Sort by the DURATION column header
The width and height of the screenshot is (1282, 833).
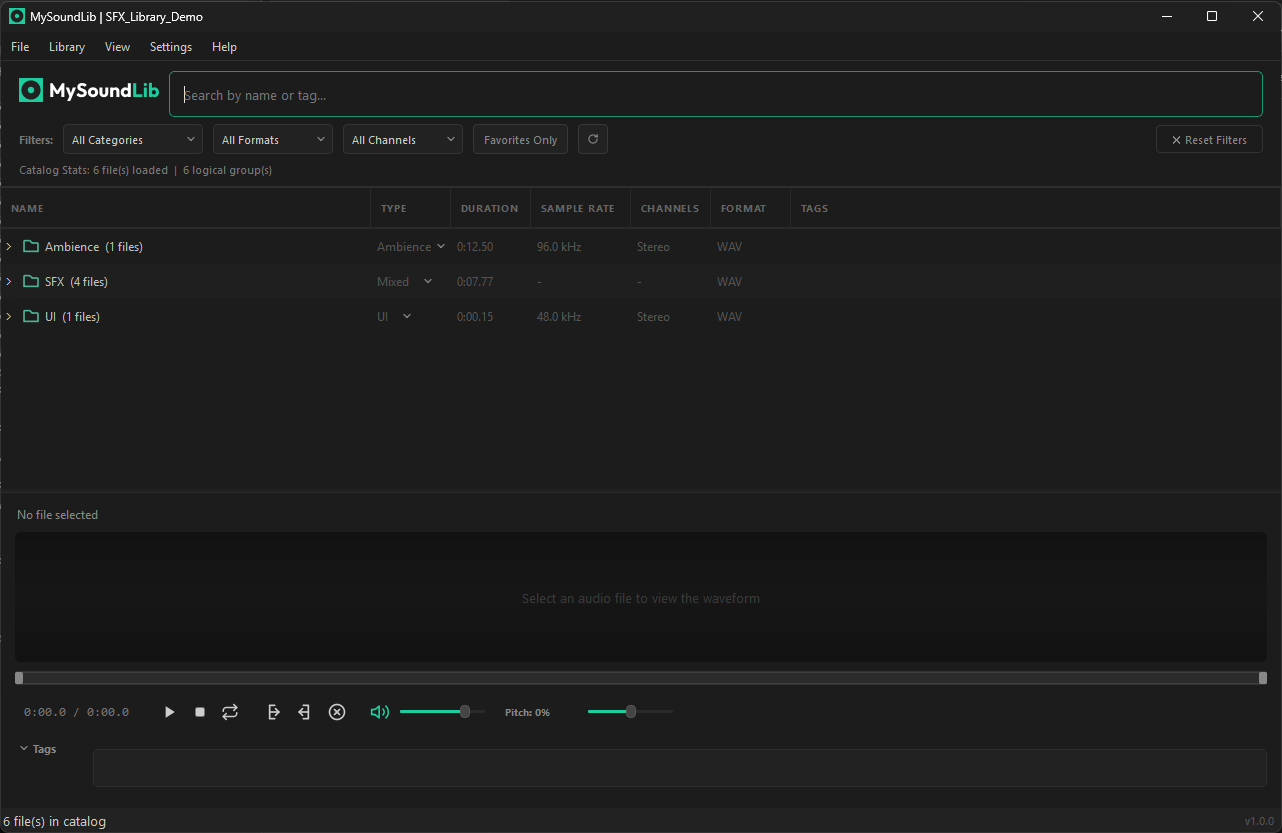click(489, 208)
